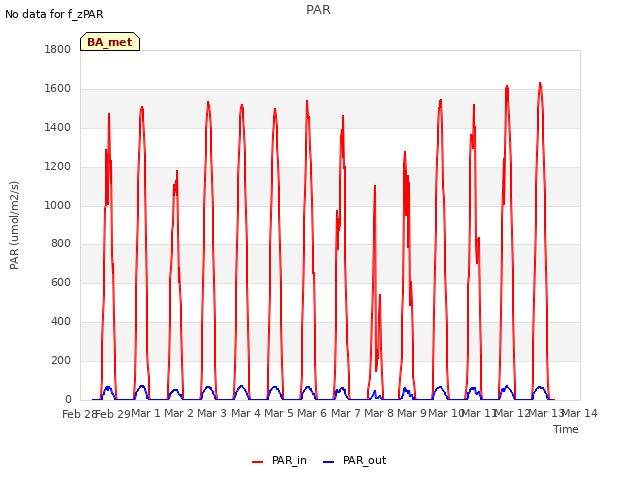Click the 600 y-axis tick label
This screenshot has width=640, height=480.
(x=61, y=282)
